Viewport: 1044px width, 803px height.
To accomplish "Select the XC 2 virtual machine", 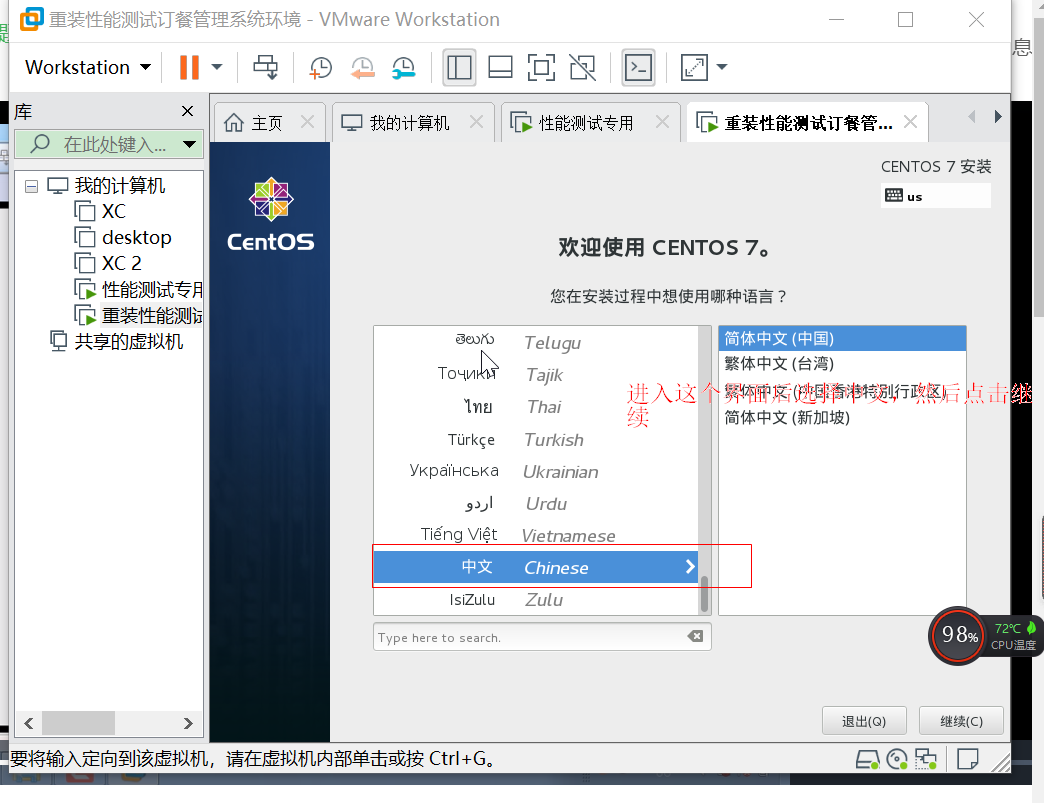I will click(108, 264).
